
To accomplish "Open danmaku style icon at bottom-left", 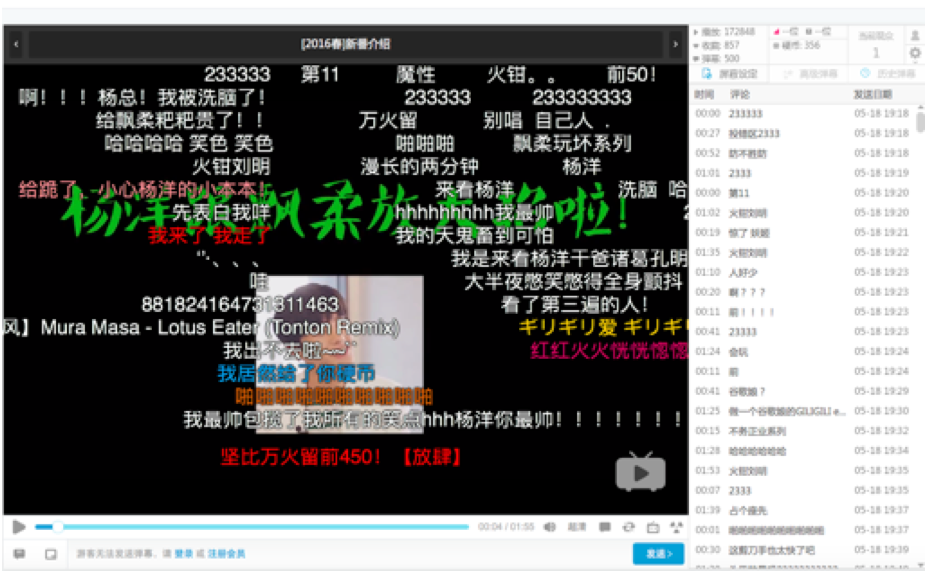I will [x=20, y=554].
